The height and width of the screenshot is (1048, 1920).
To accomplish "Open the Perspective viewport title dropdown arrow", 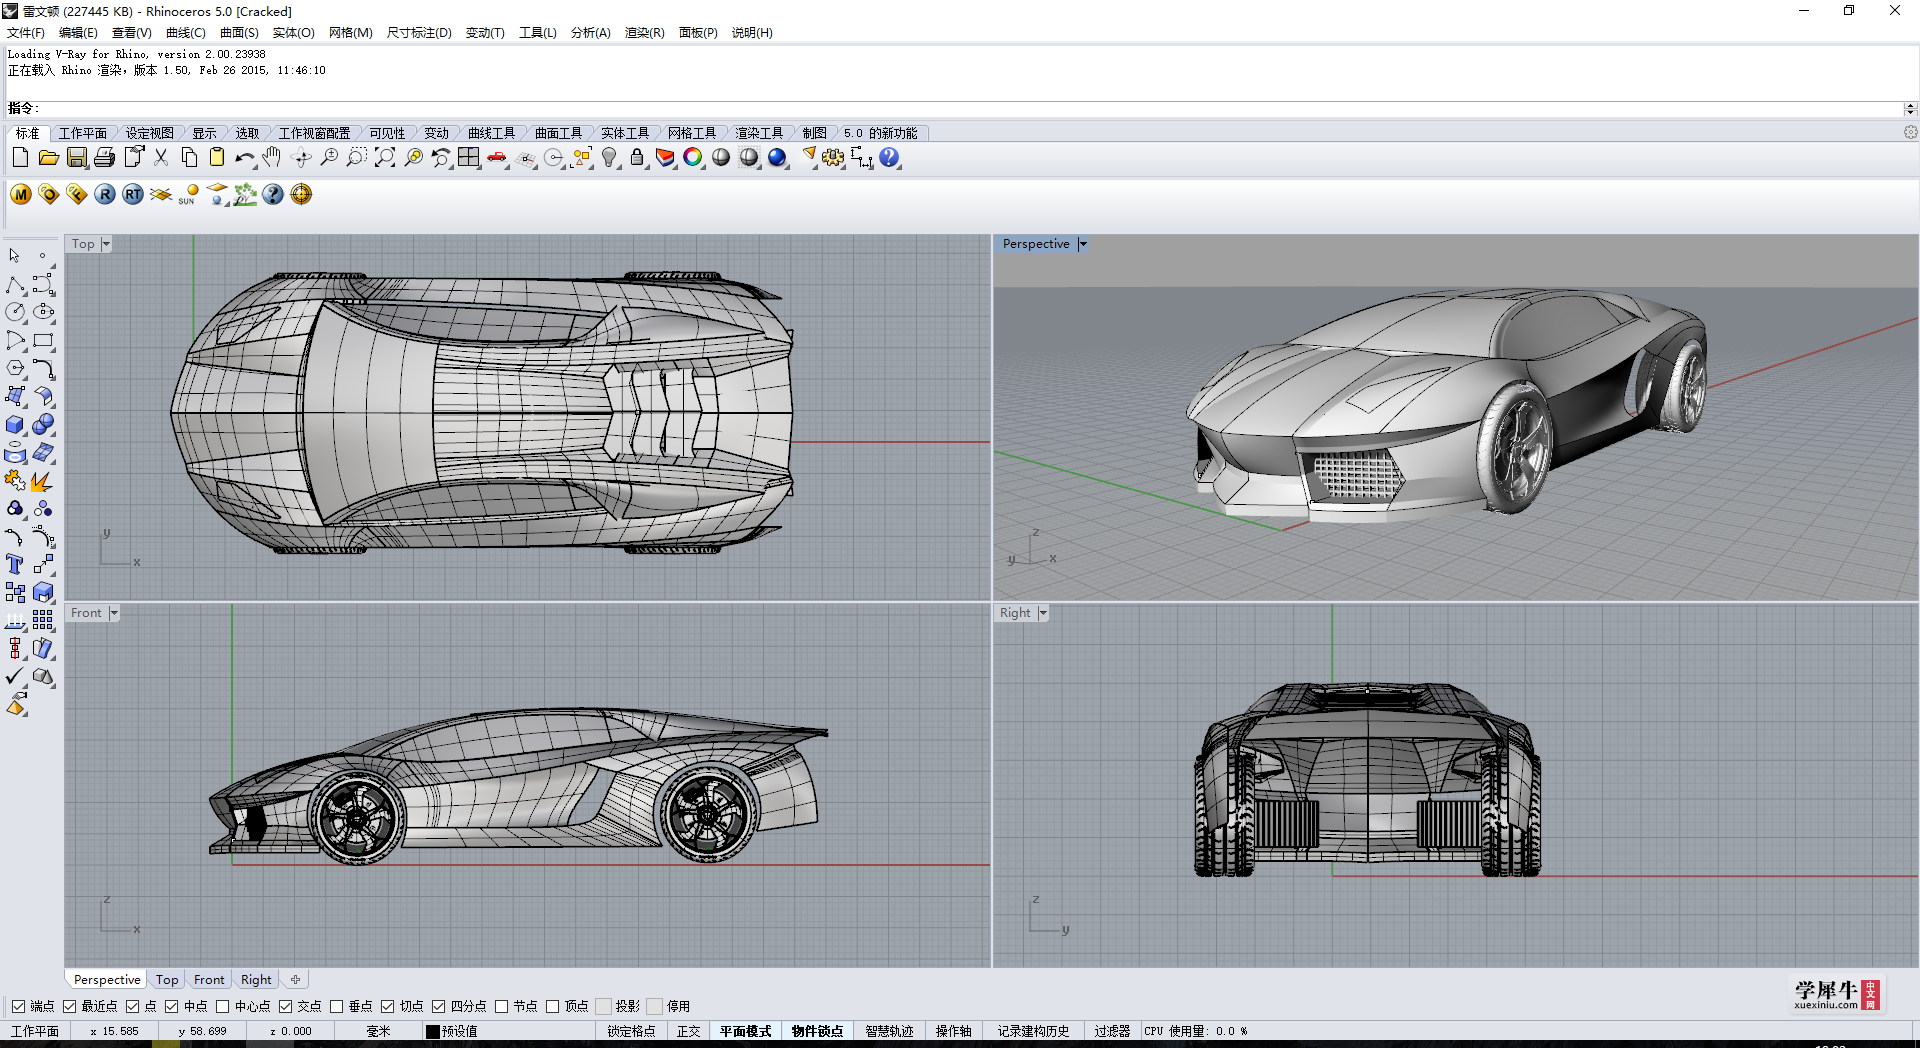I will (1082, 244).
